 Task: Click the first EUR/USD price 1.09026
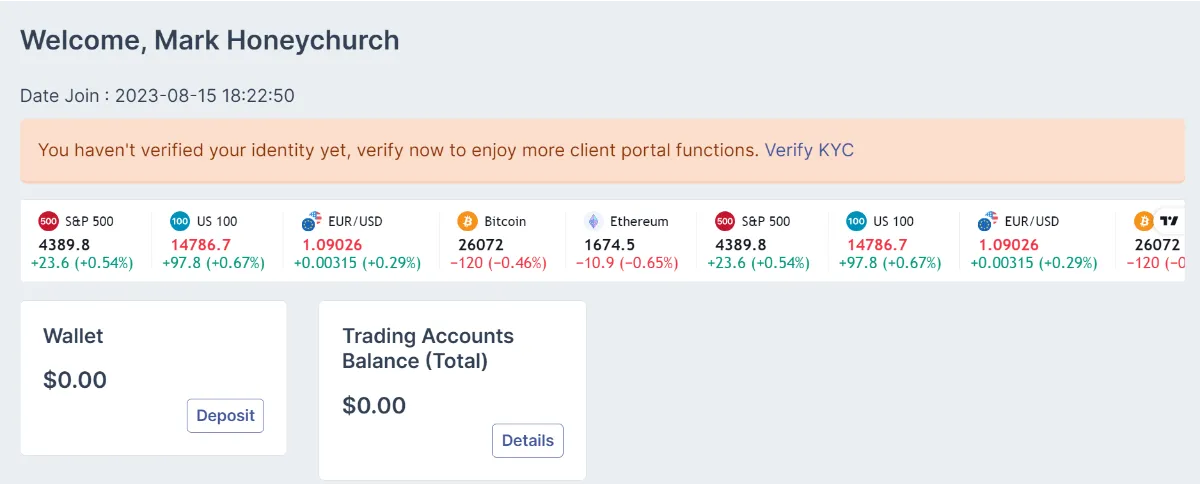[332, 244]
